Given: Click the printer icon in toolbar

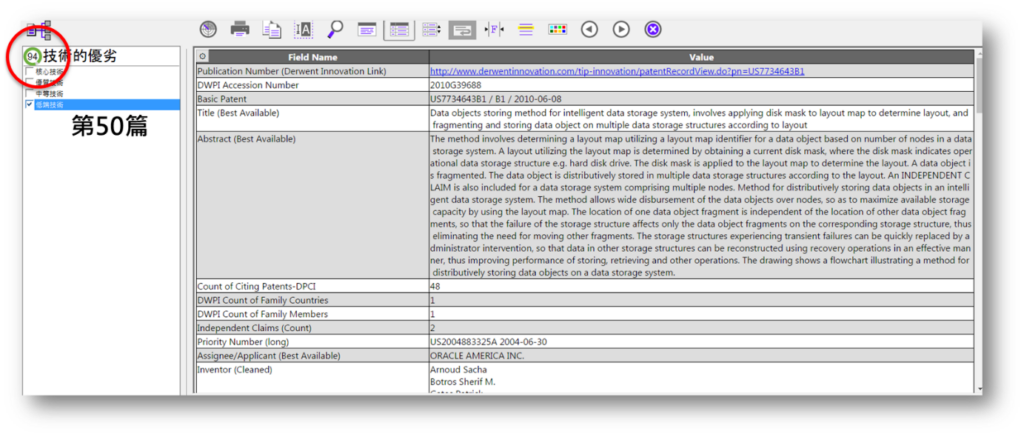Looking at the screenshot, I should tap(240, 29).
